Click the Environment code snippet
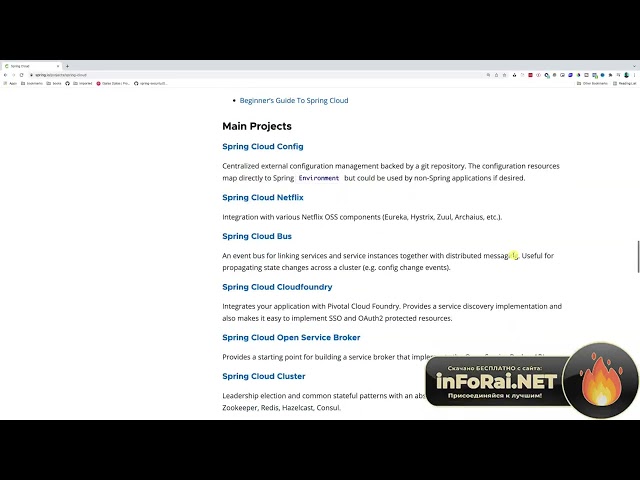Screen dimensions: 640x480 [x=319, y=178]
